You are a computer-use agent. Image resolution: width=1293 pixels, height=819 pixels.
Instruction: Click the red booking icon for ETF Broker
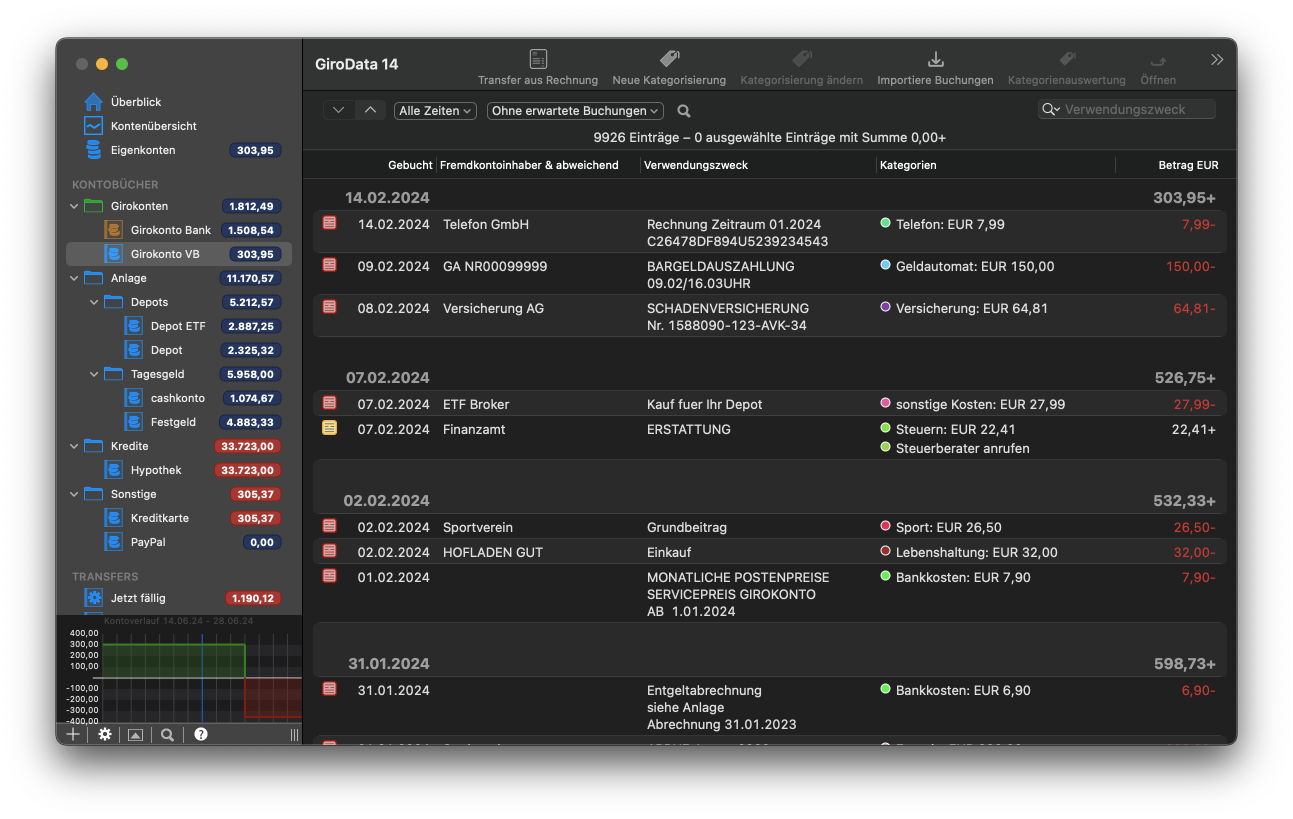(329, 403)
